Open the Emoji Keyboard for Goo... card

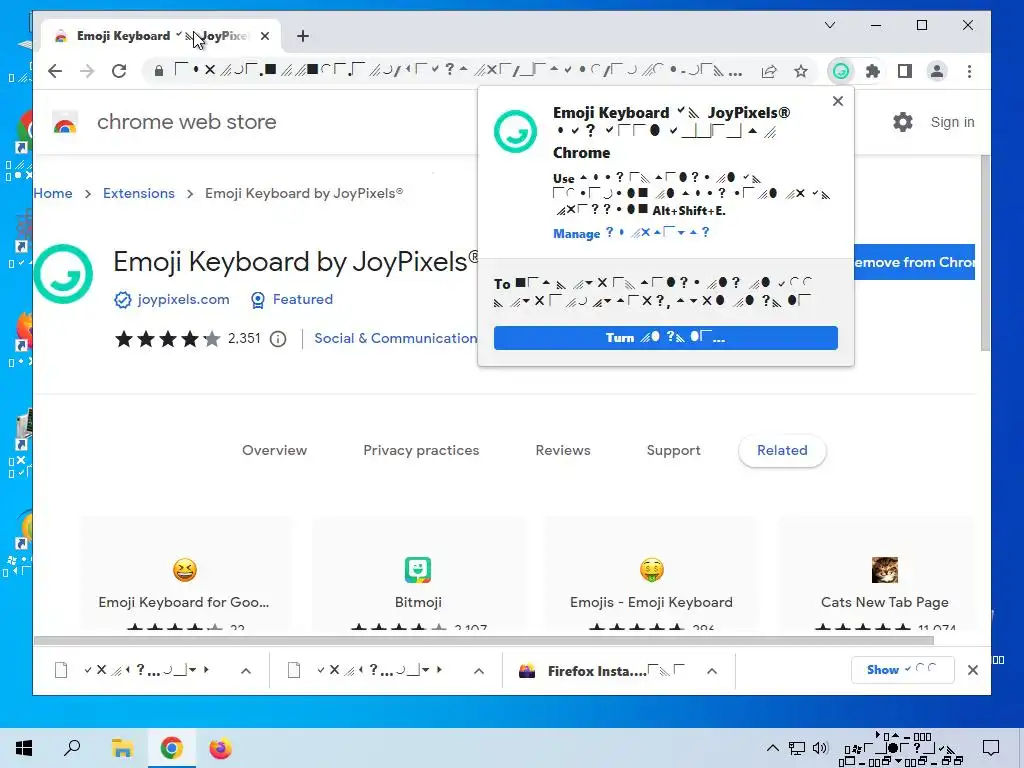click(x=185, y=573)
